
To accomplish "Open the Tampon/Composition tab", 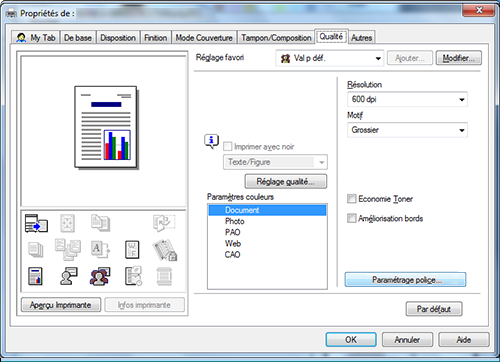I will click(x=276, y=38).
